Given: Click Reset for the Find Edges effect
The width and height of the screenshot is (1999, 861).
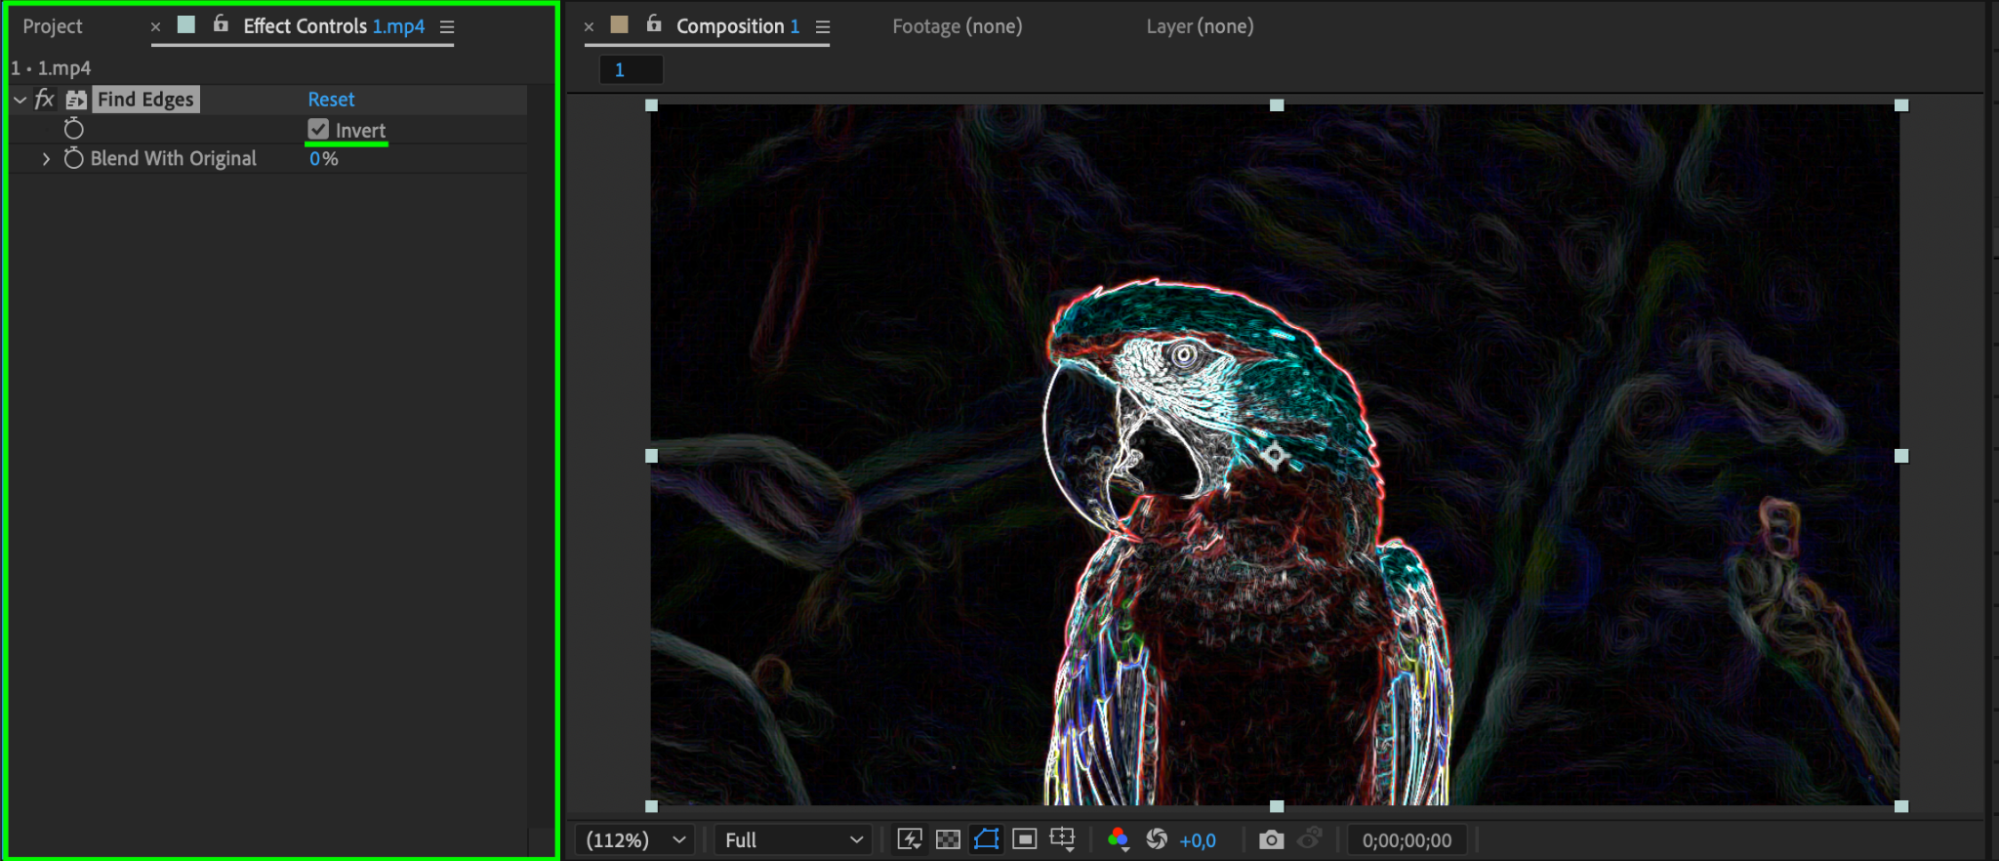Looking at the screenshot, I should coord(331,100).
